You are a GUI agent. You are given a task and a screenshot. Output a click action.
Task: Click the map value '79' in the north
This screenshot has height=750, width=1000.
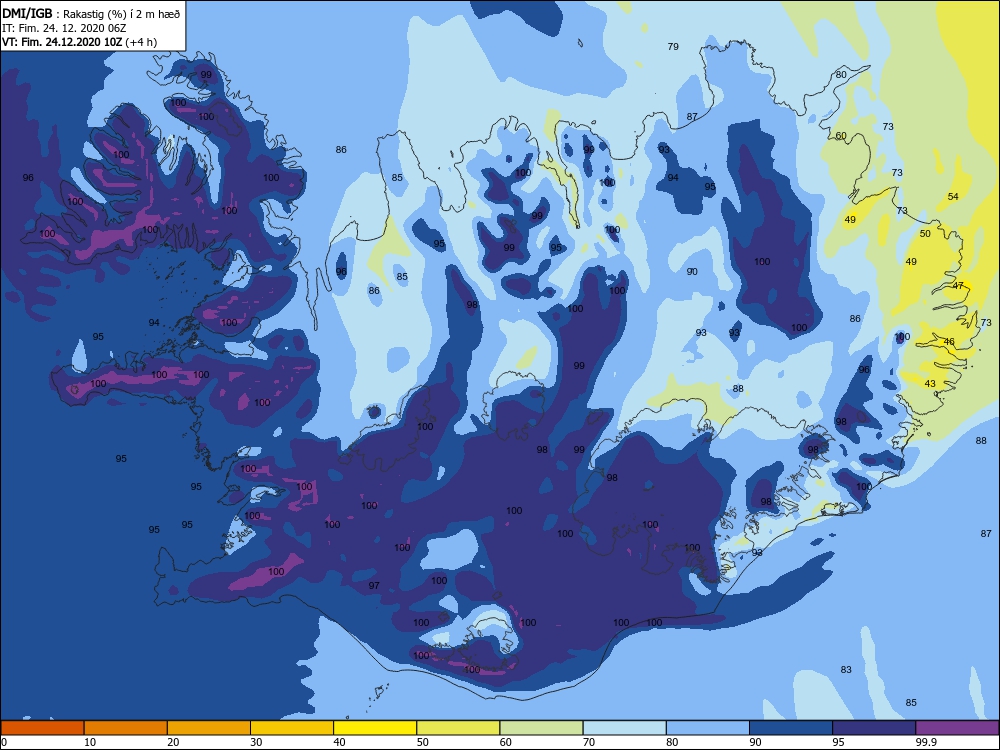pyautogui.click(x=673, y=47)
